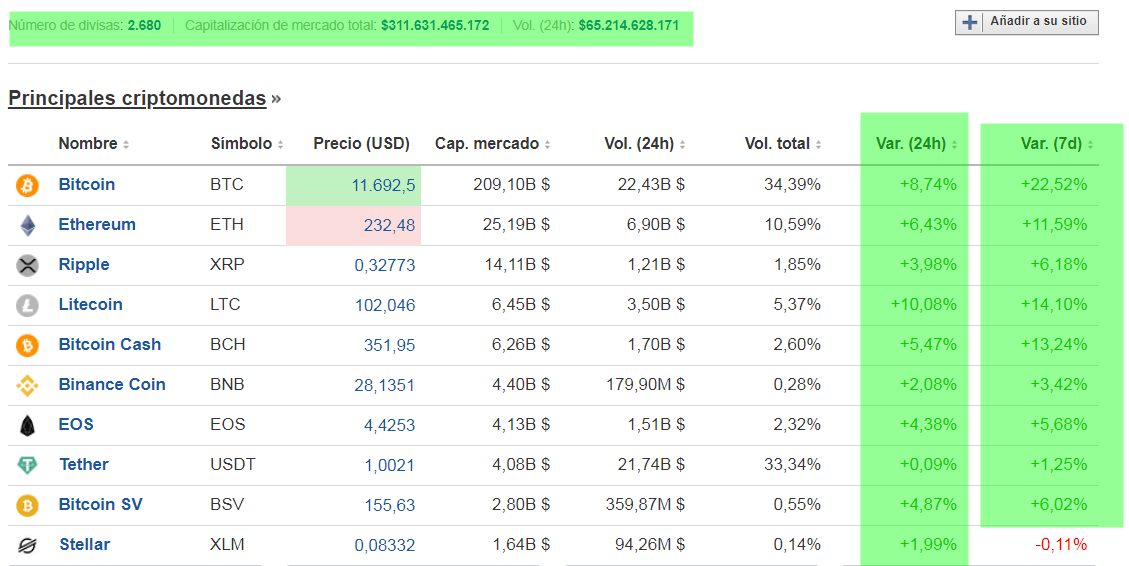Sort table by Símbolo column arrows

point(281,145)
